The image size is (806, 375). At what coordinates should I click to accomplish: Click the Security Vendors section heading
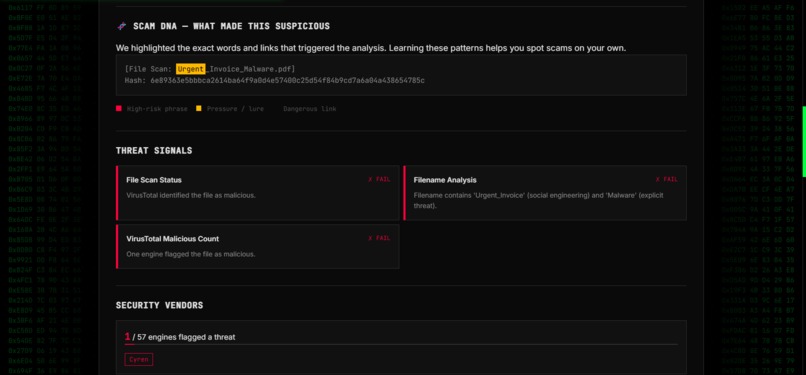point(159,305)
